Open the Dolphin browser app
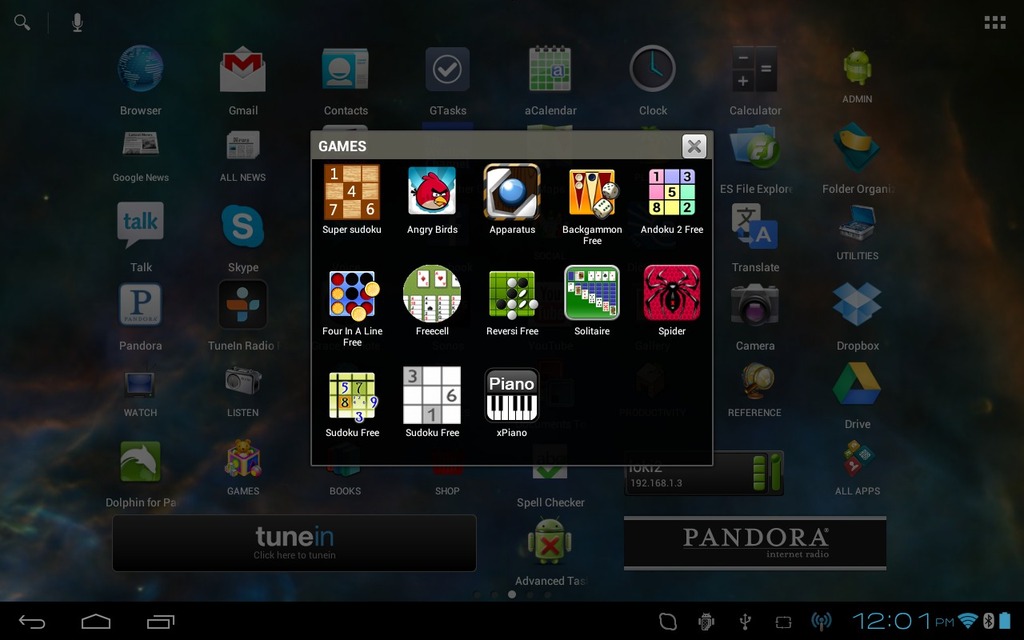1024x640 pixels. click(x=140, y=461)
